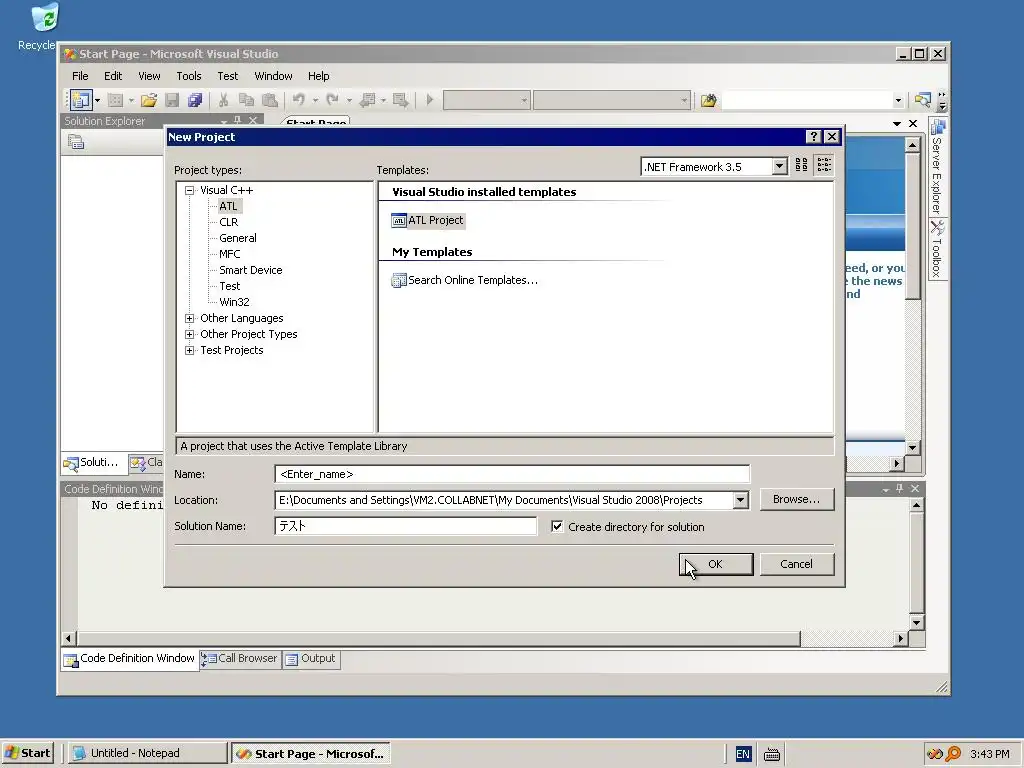This screenshot has height=768, width=1024.
Task: Select the Test project type under Visual C++
Action: [x=230, y=287]
